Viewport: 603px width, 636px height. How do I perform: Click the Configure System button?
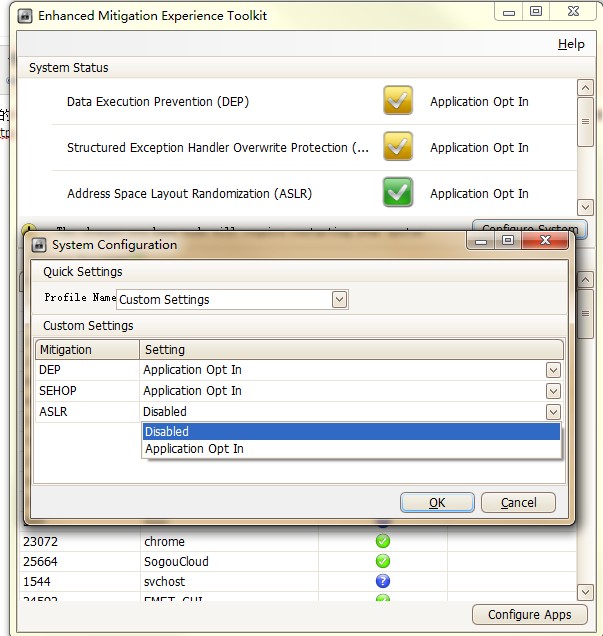(x=530, y=226)
